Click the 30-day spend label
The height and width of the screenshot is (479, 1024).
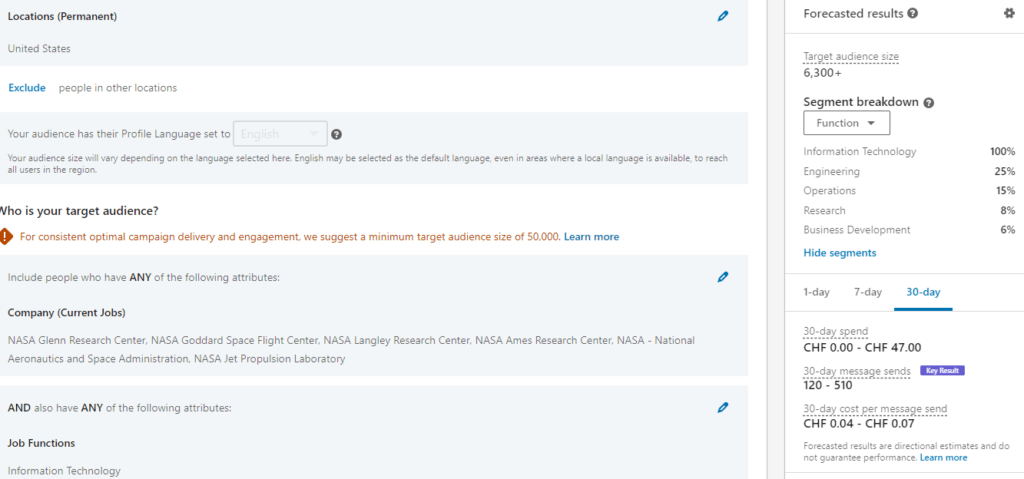pyautogui.click(x=836, y=331)
